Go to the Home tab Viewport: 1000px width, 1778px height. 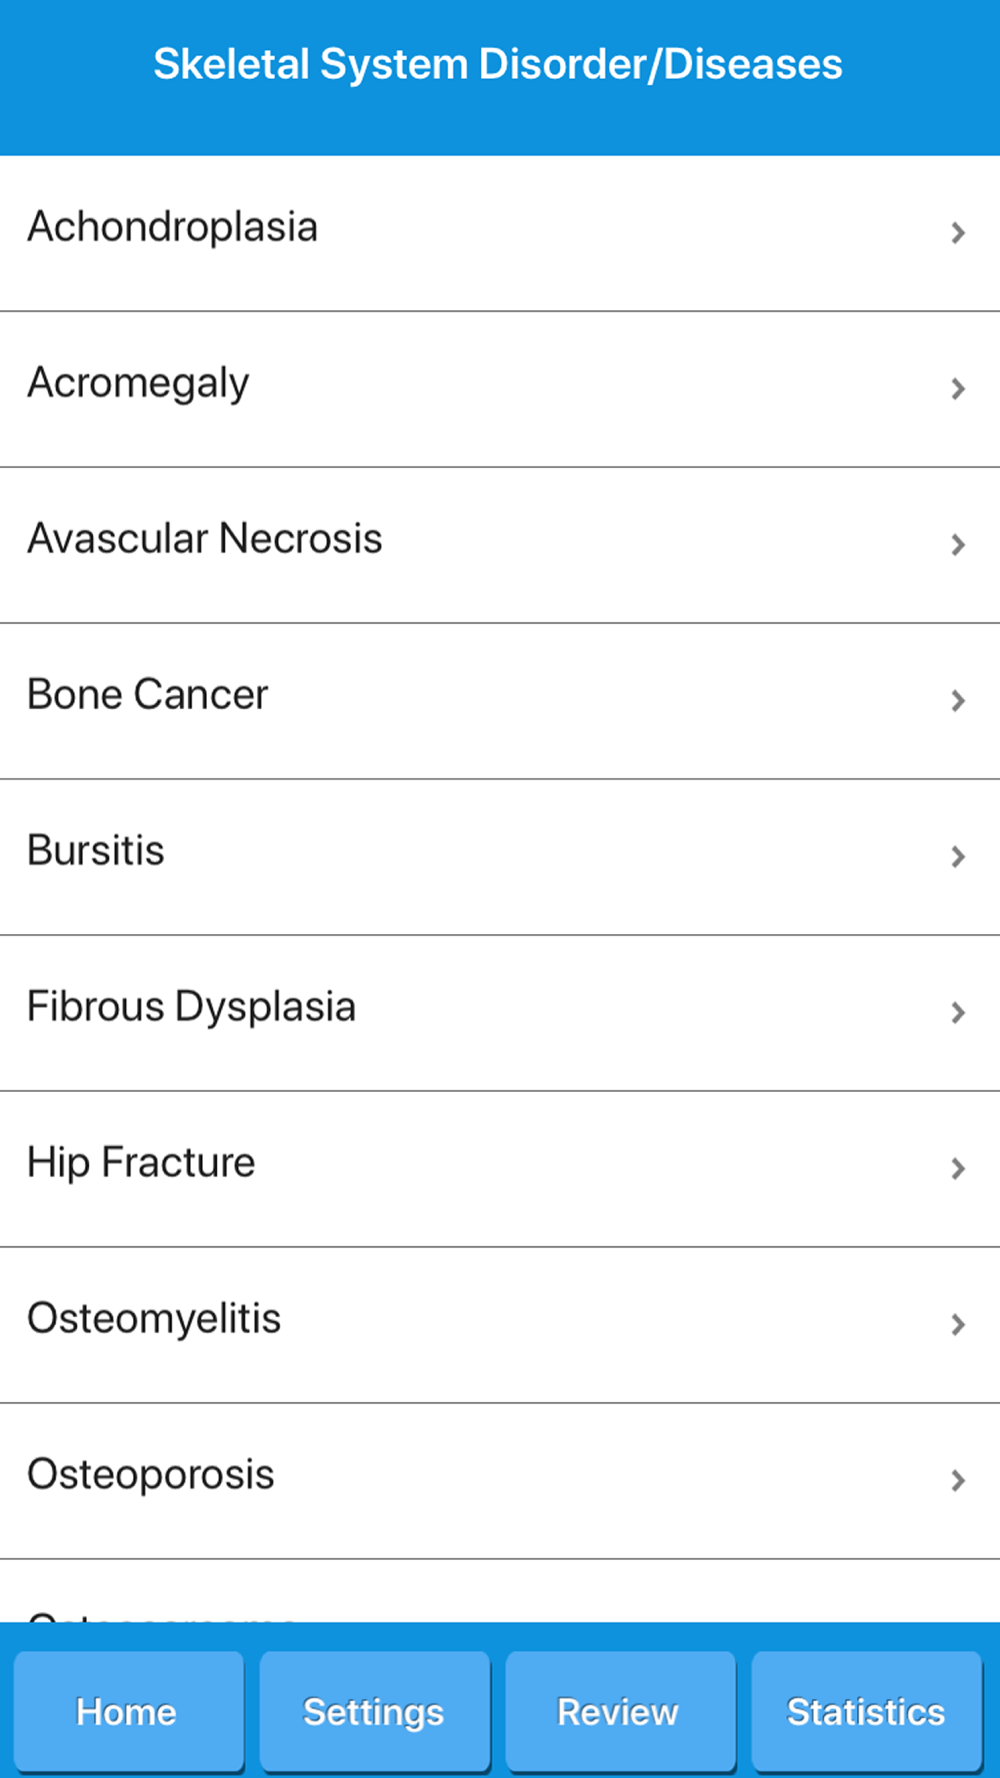[x=128, y=1712]
